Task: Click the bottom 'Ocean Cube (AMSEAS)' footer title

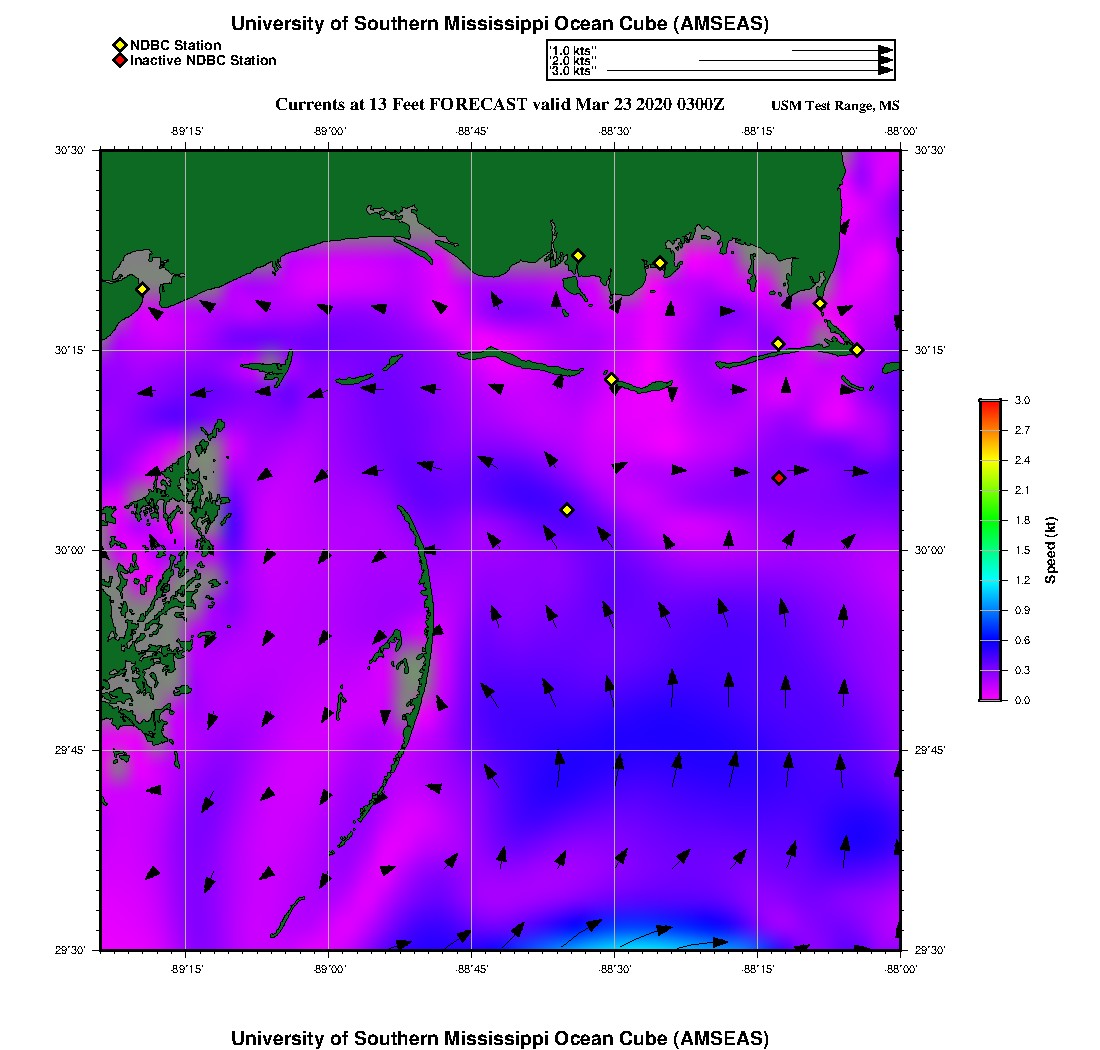Action: (x=499, y=1037)
